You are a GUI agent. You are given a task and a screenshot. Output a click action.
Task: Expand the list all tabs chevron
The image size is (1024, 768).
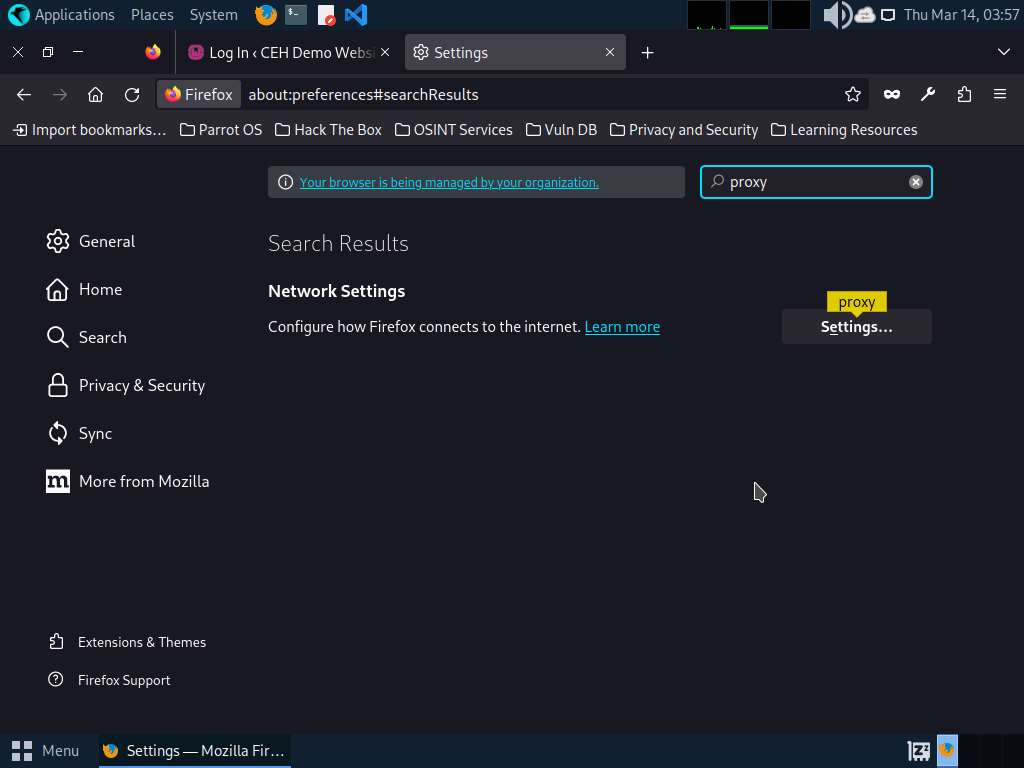[x=1004, y=52]
